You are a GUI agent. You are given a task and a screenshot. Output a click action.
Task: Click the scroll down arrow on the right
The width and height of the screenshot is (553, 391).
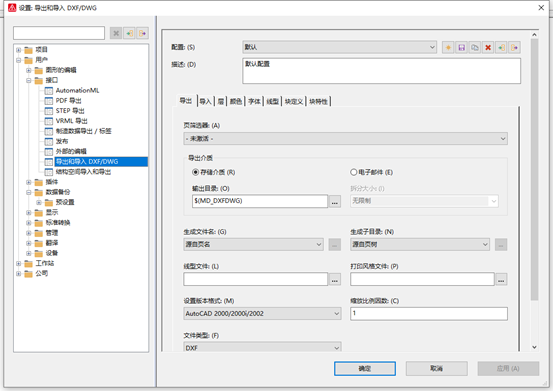click(x=534, y=347)
